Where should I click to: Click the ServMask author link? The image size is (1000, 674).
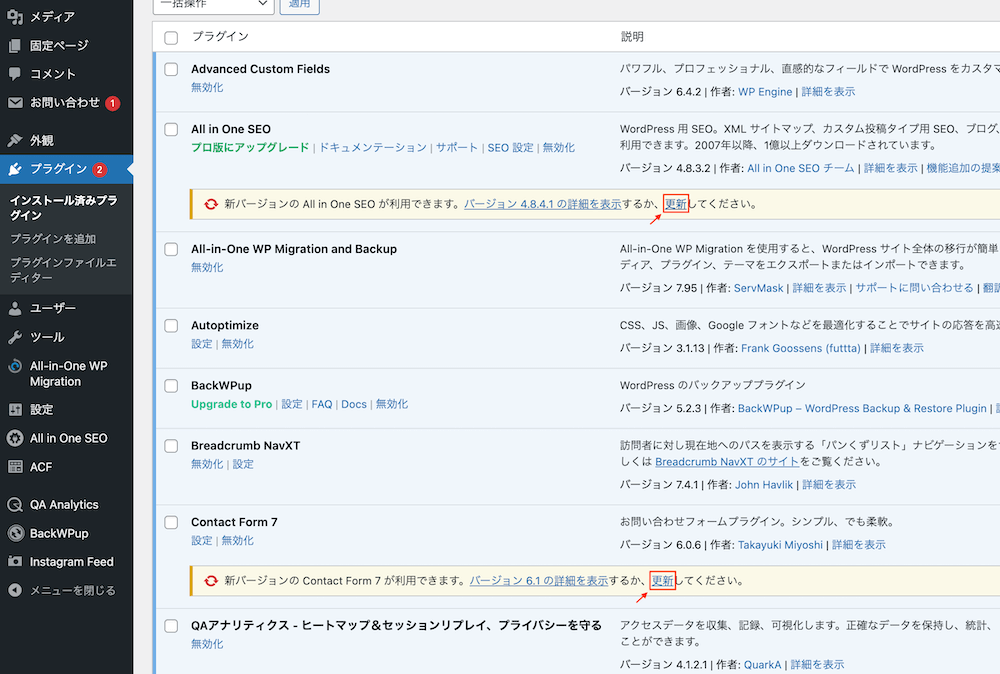pyautogui.click(x=758, y=288)
